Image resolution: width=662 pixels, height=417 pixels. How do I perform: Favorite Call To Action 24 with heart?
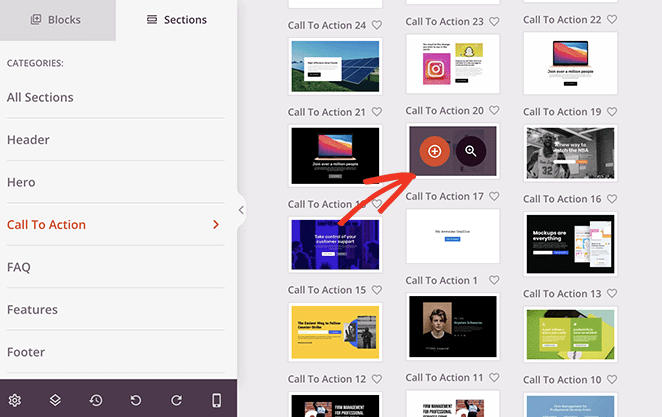pyautogui.click(x=376, y=25)
